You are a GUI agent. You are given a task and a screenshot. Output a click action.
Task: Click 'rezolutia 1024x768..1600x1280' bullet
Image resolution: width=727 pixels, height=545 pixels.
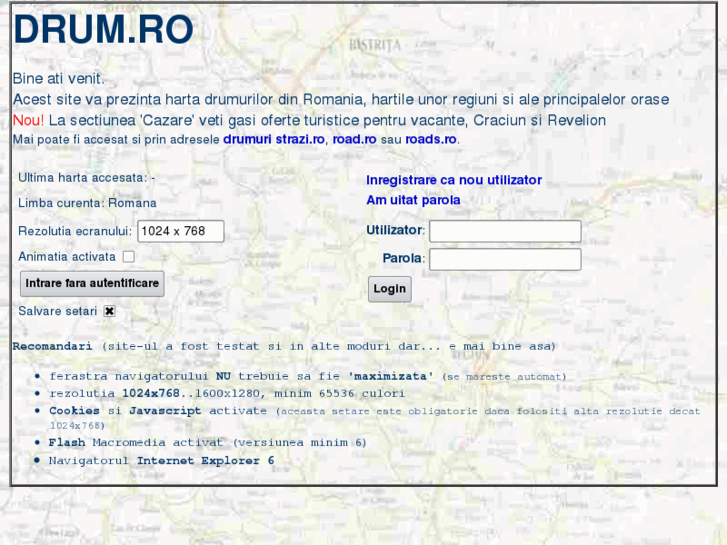coord(227,393)
